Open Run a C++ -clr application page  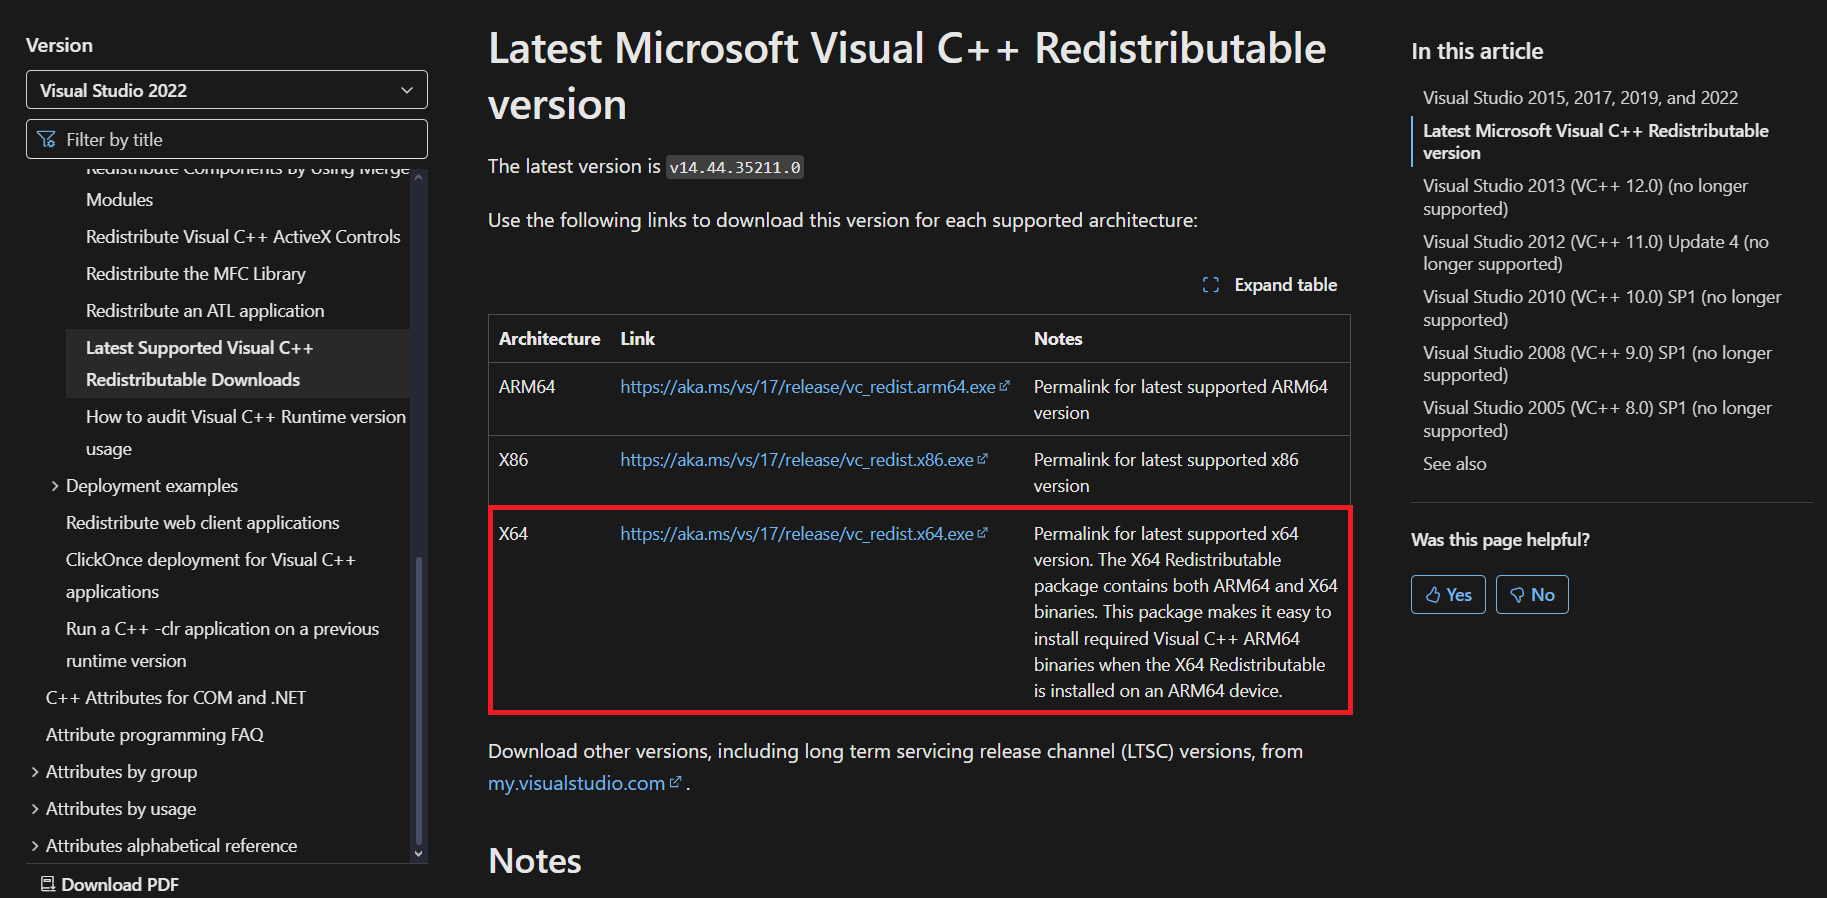pos(223,645)
